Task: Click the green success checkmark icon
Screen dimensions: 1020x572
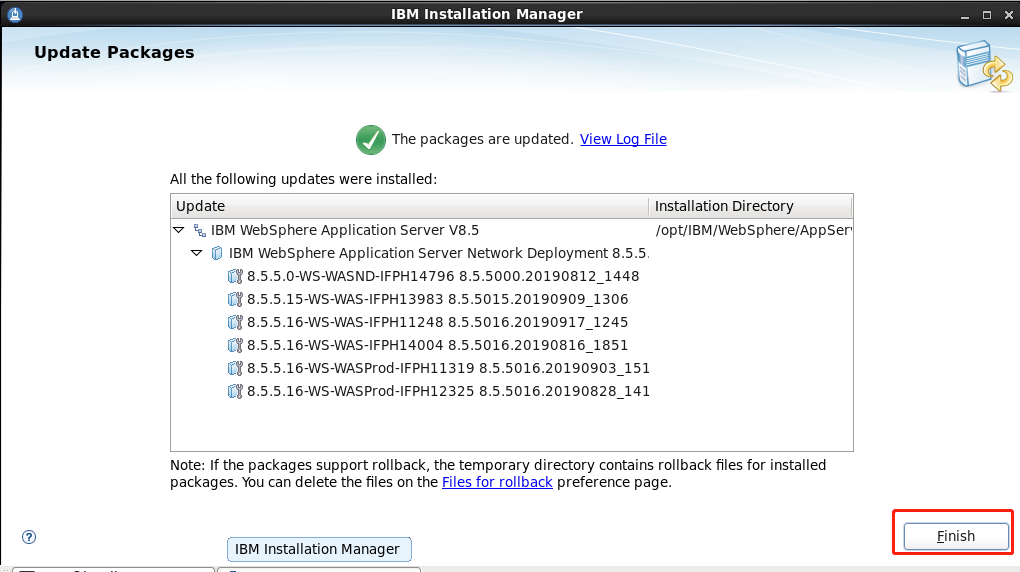Action: [371, 139]
